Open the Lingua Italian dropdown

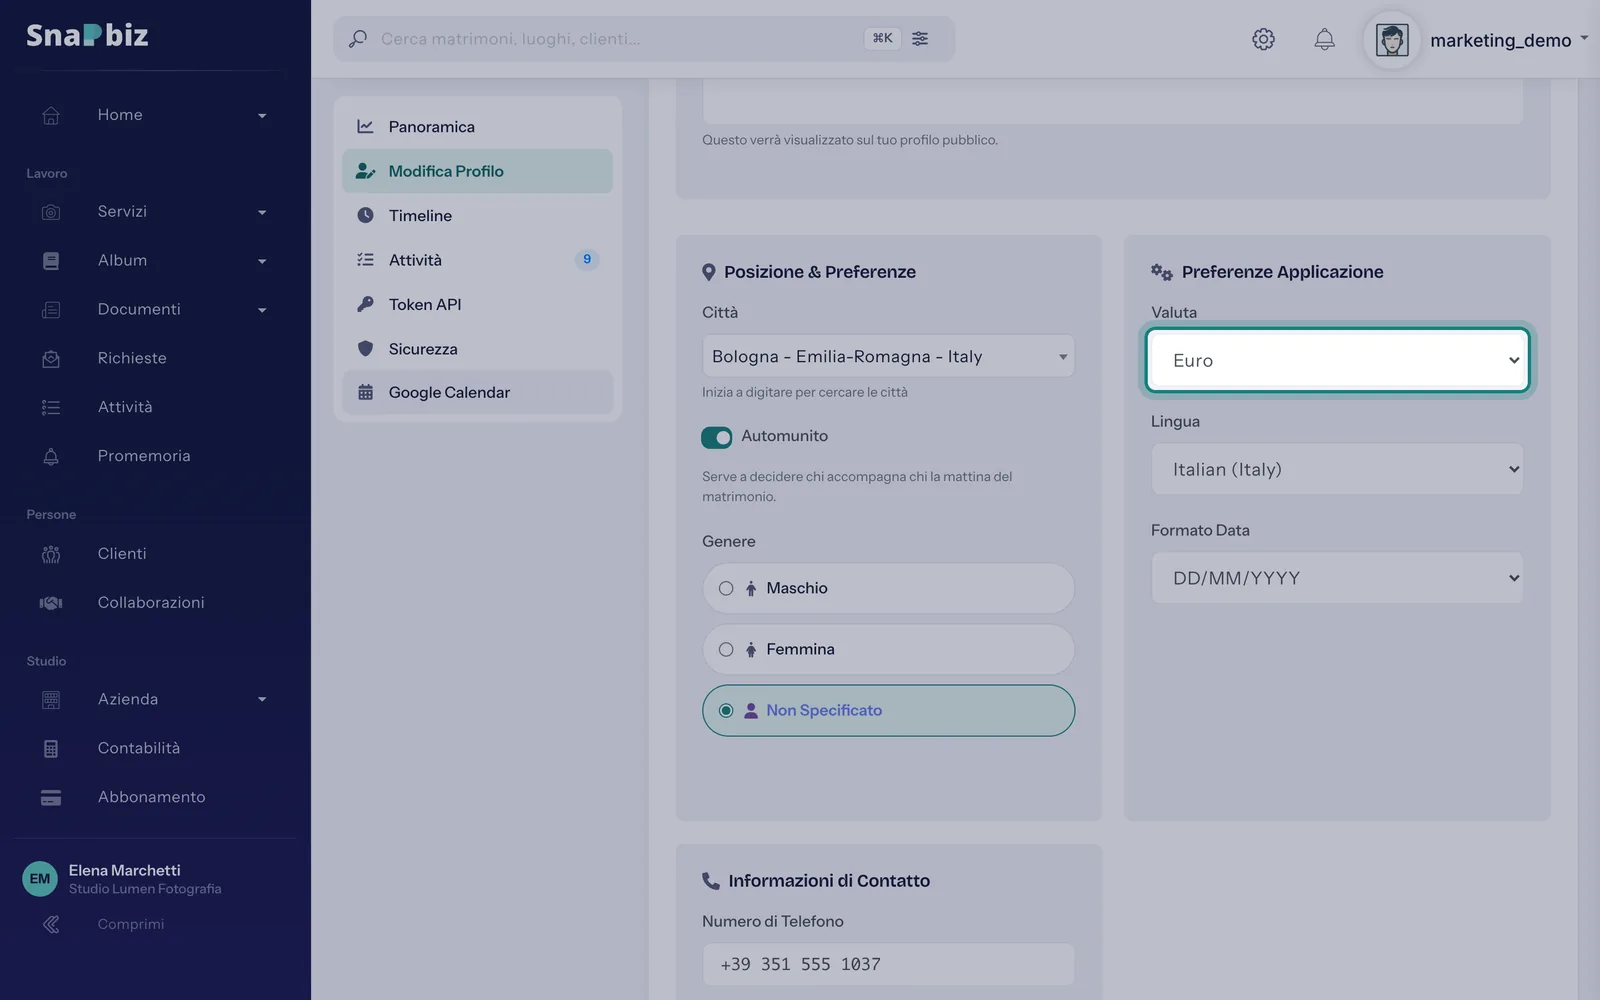1337,469
